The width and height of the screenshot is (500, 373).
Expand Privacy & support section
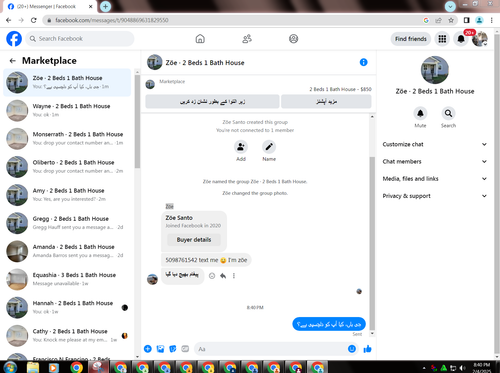click(435, 196)
